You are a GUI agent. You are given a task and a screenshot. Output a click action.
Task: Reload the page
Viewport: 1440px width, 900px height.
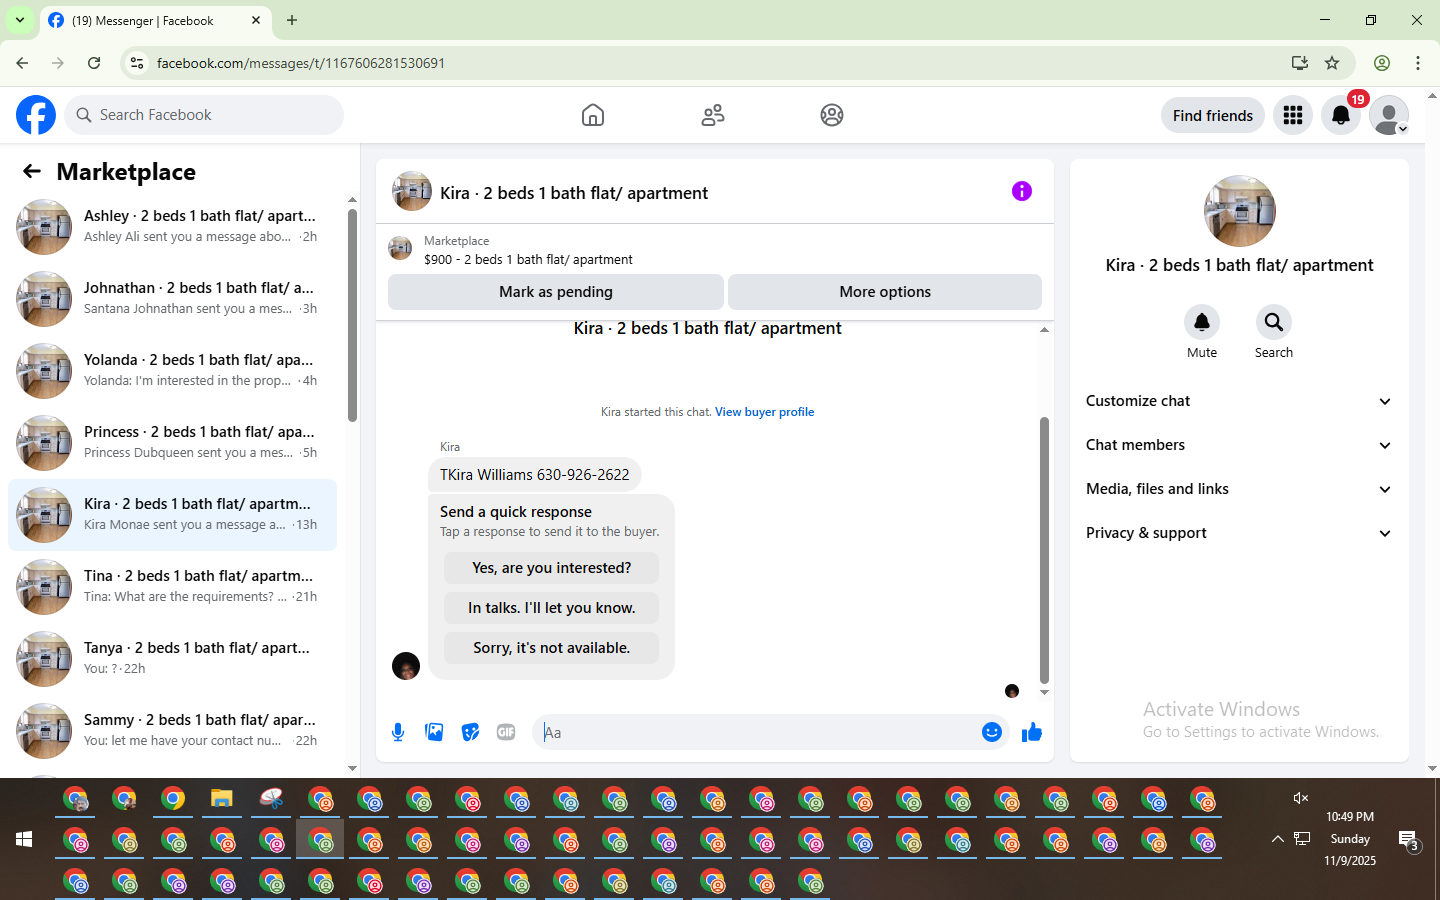[x=94, y=63]
